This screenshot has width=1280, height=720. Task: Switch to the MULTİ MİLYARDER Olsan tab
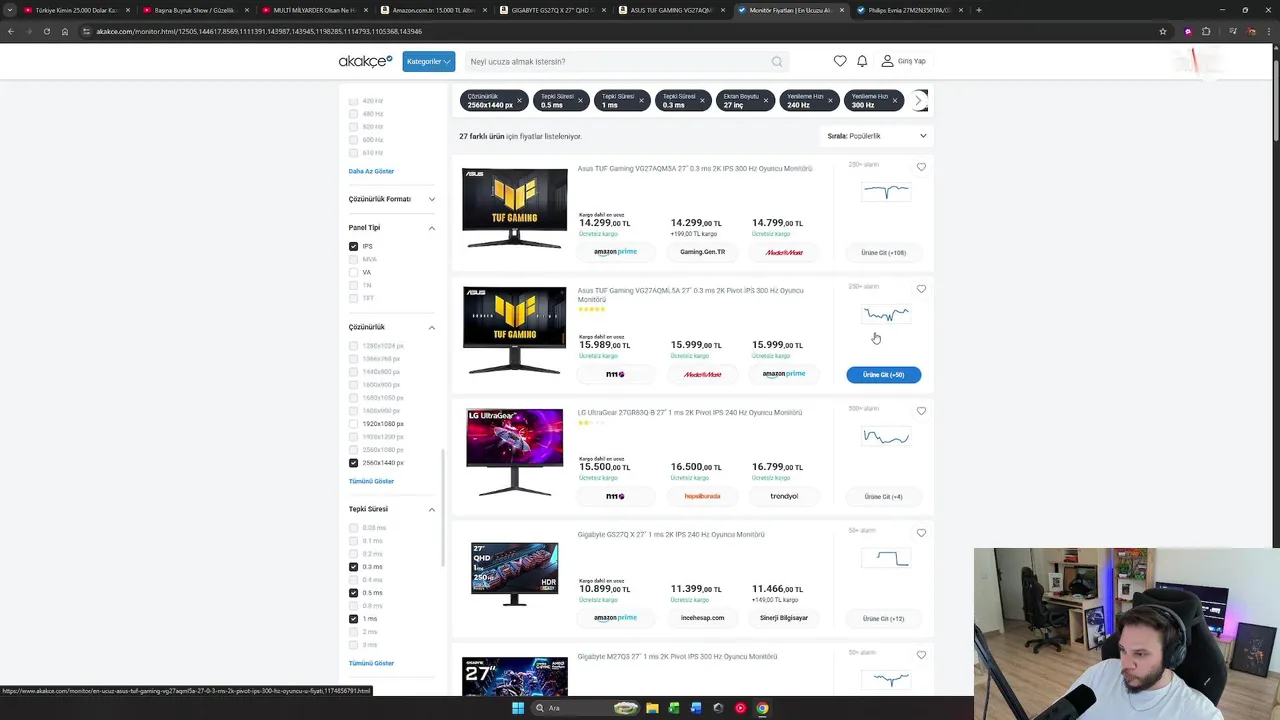pyautogui.click(x=314, y=10)
